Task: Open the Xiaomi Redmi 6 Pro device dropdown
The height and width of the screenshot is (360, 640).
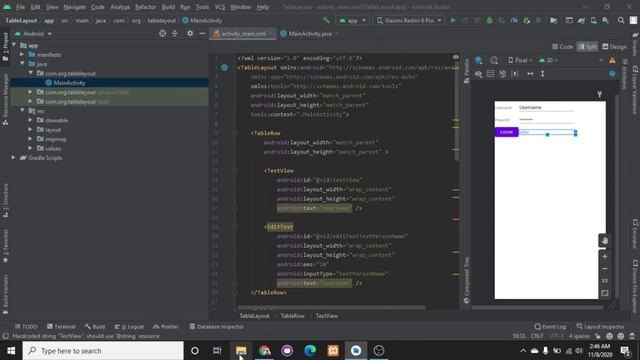Action: point(409,20)
